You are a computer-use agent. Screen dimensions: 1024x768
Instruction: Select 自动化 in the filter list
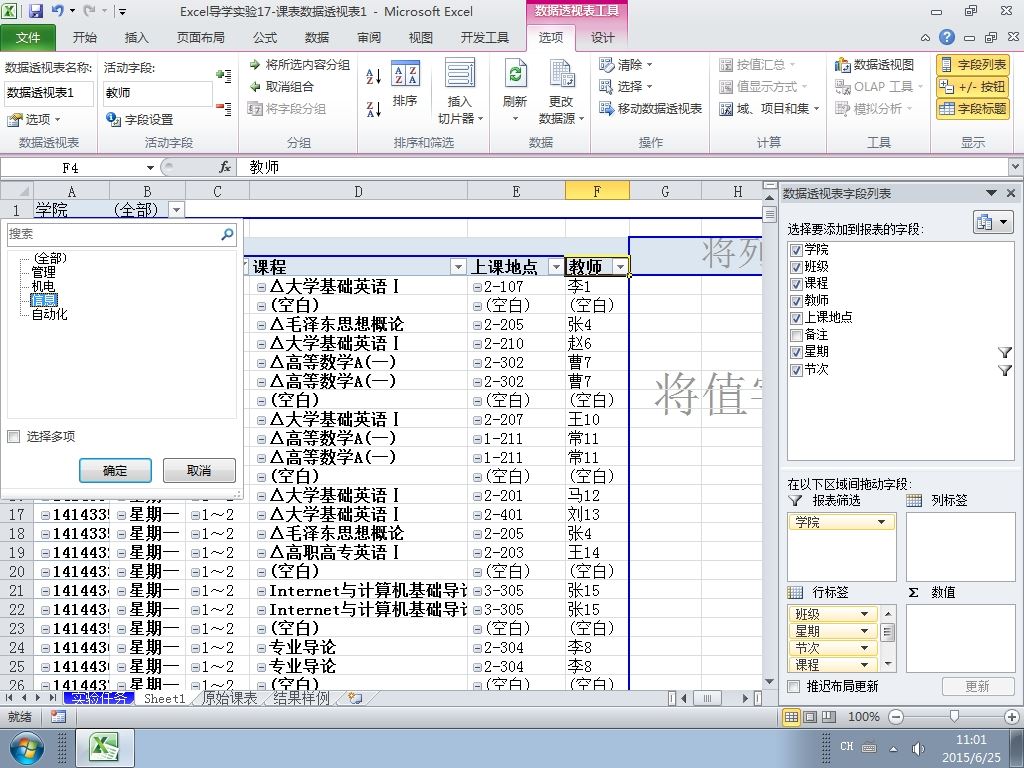coord(50,314)
